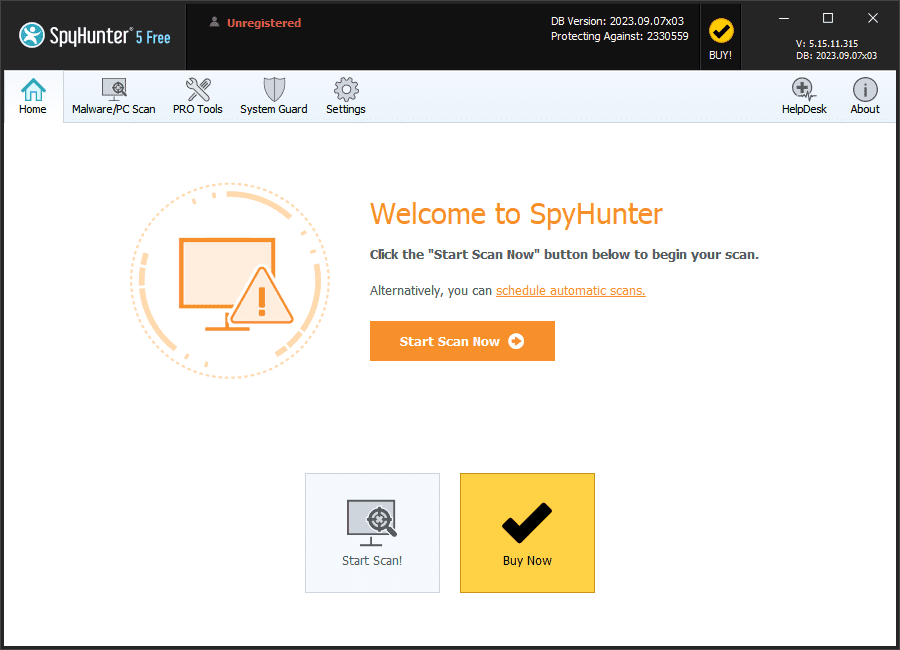The image size is (900, 650).
Task: Open the Malware/PC Scan tab
Action: [114, 96]
